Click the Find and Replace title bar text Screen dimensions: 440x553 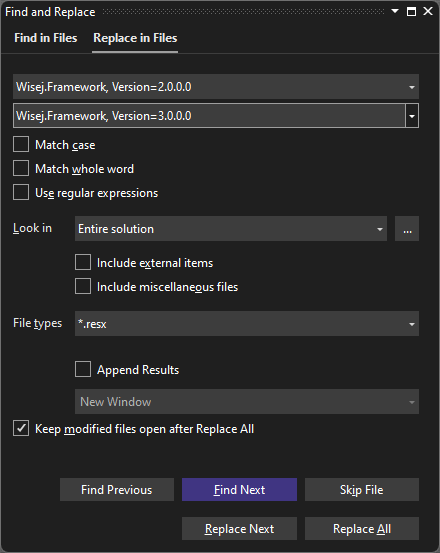(x=50, y=12)
